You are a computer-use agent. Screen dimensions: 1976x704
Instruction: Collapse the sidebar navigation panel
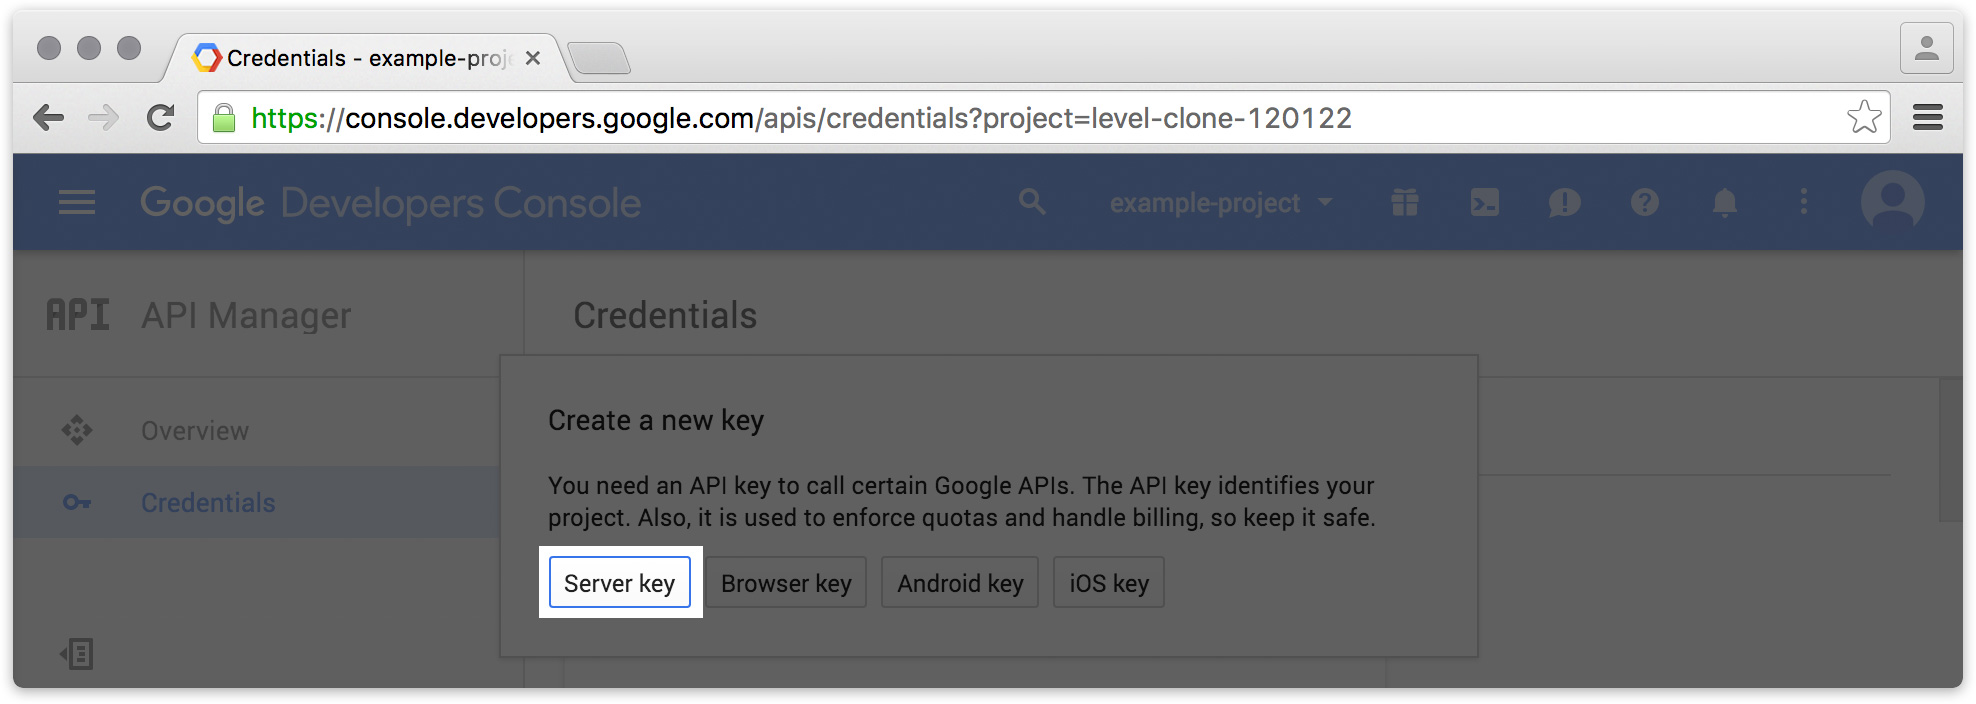(77, 655)
